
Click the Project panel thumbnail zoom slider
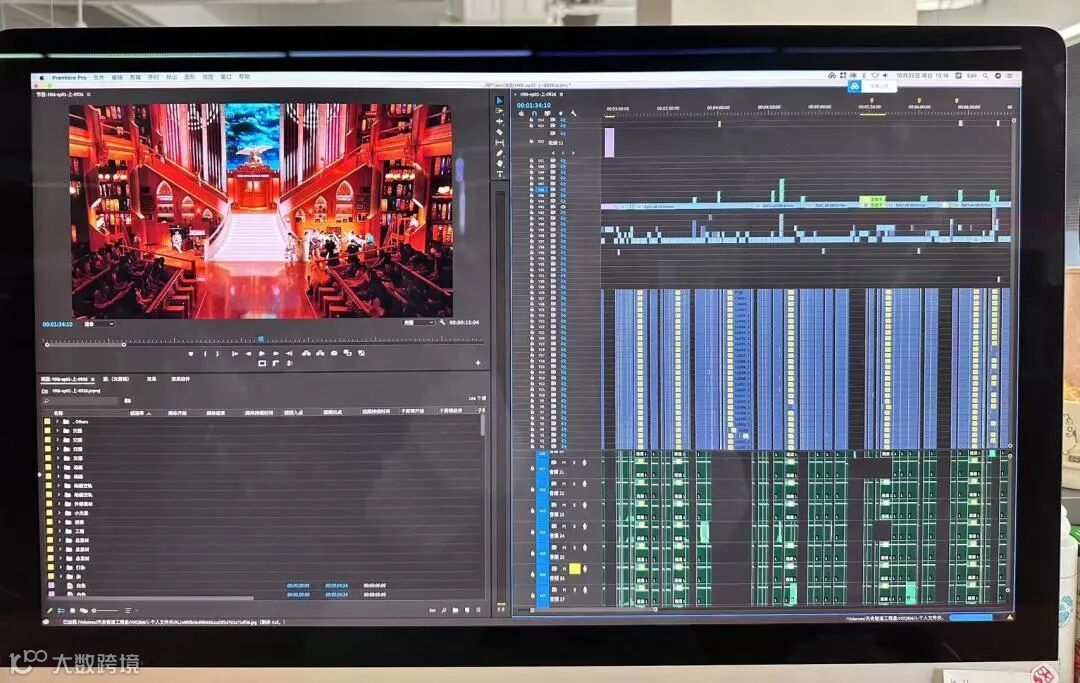106,611
